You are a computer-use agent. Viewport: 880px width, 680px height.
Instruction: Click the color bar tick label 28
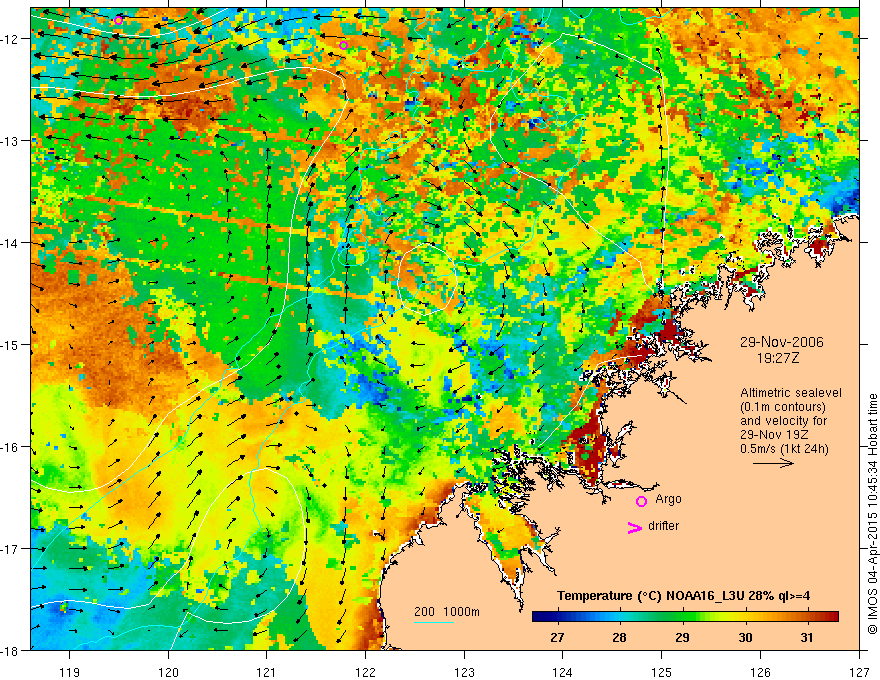point(619,638)
